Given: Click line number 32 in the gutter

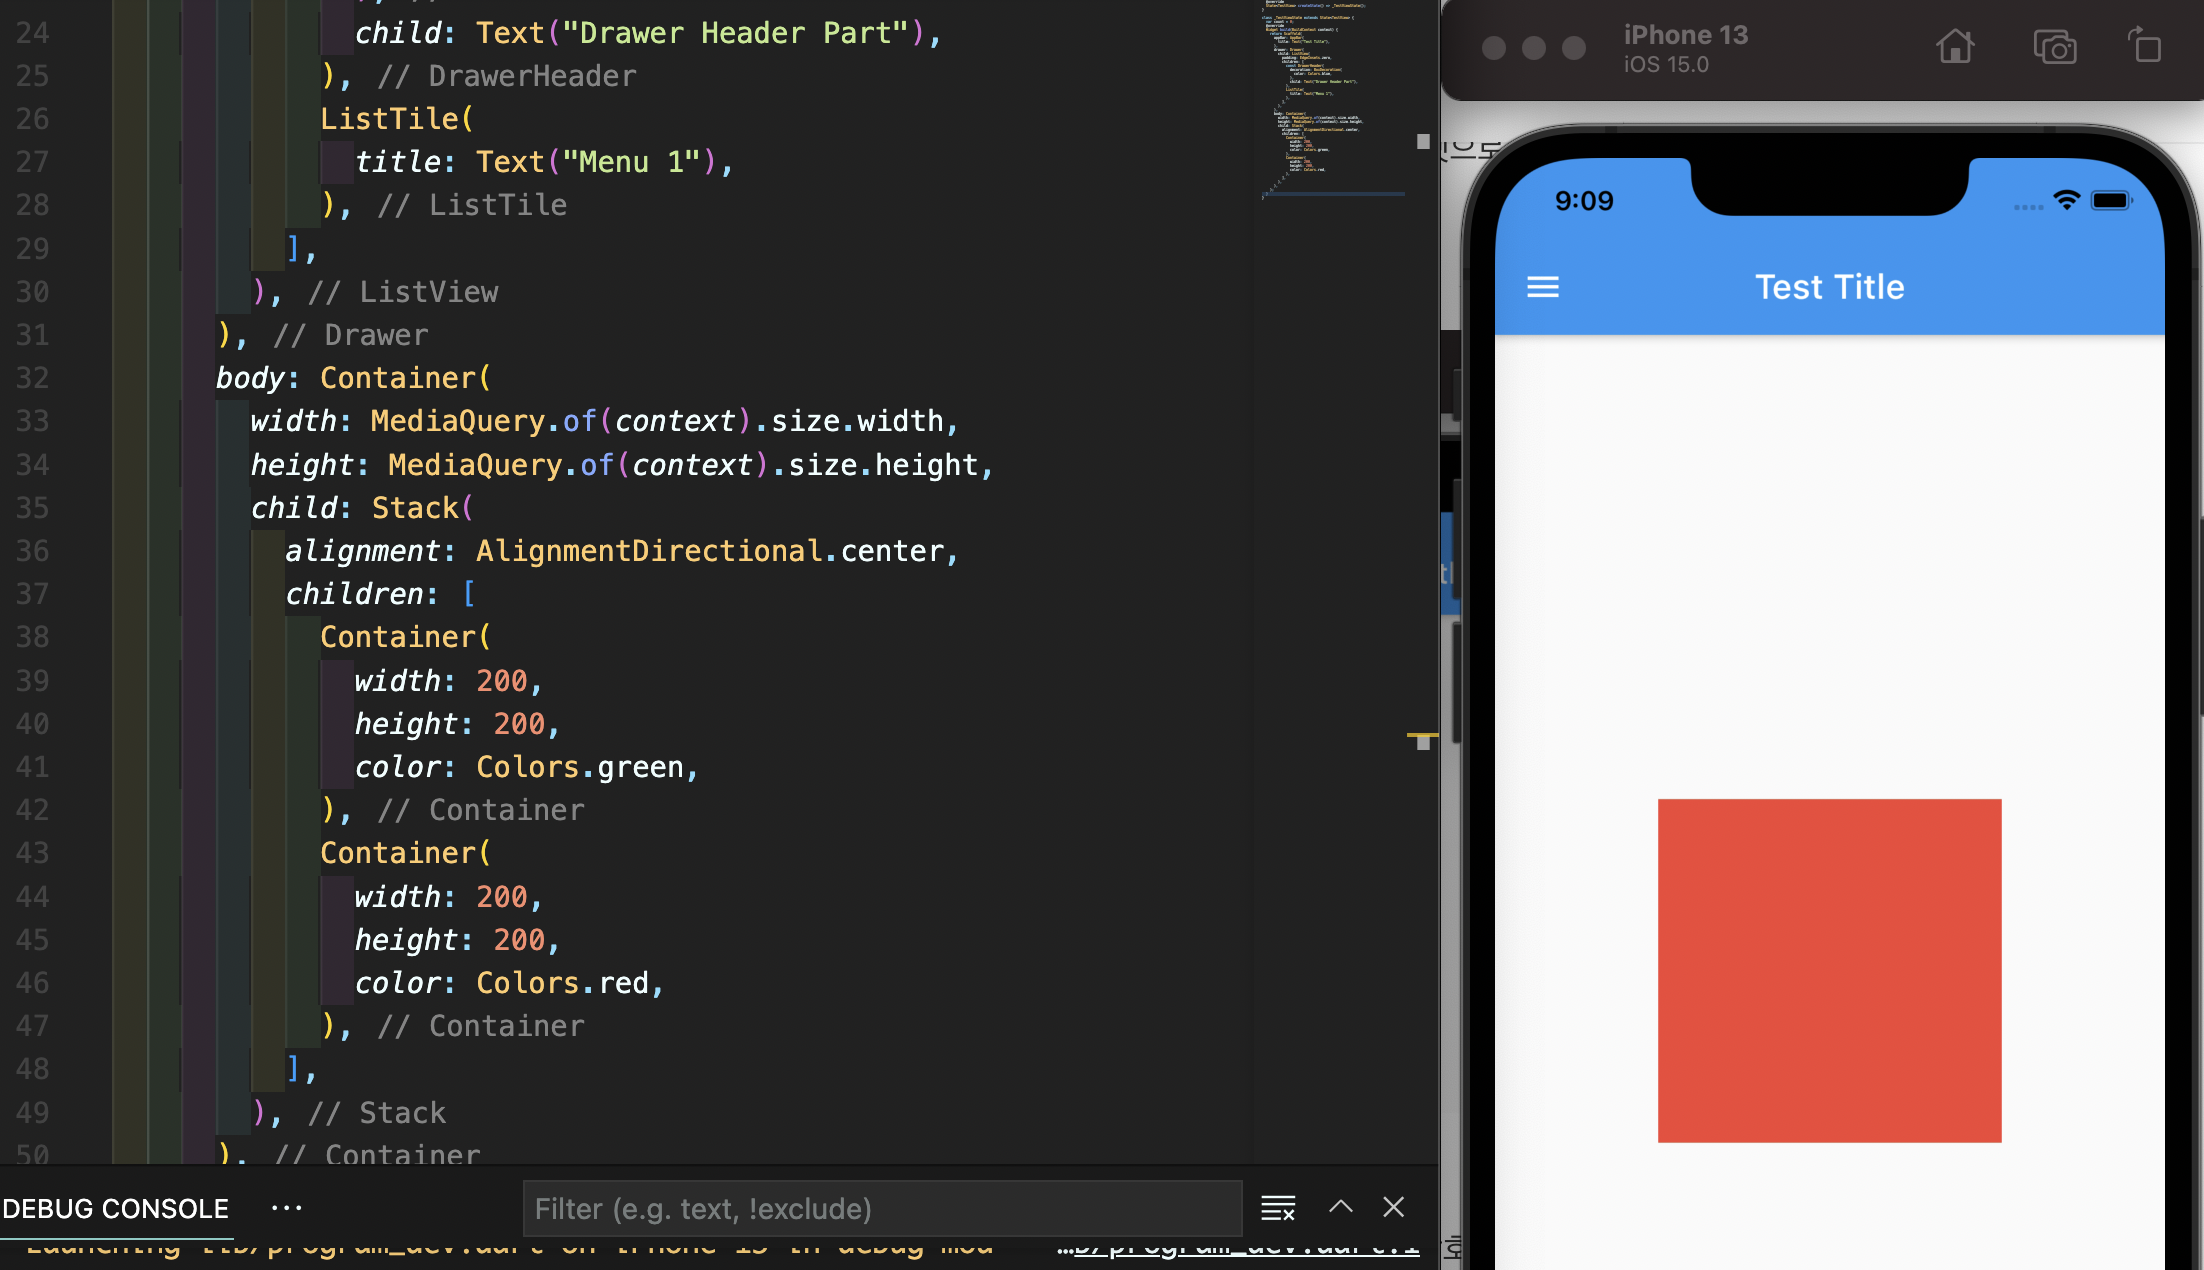Looking at the screenshot, I should pos(32,378).
